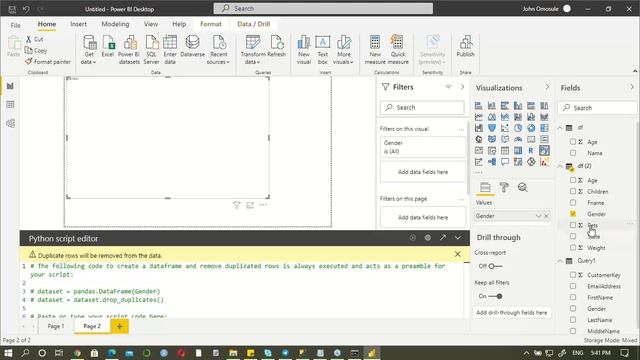Open the Format ribbon tab
640x360 pixels.
(x=211, y=24)
